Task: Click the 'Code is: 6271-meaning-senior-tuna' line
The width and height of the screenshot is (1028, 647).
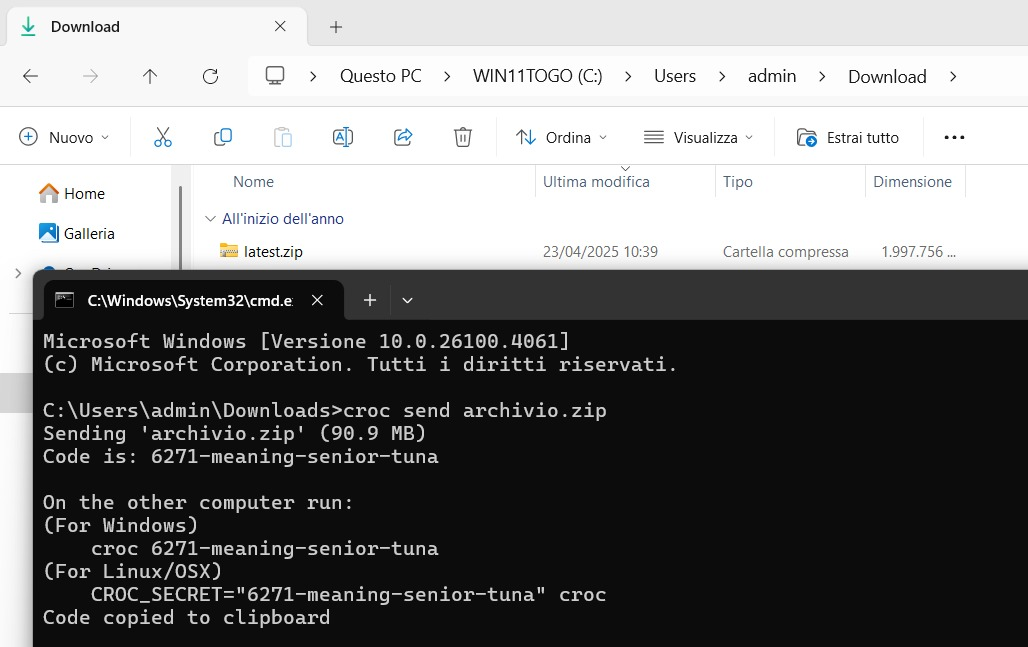Action: [241, 456]
